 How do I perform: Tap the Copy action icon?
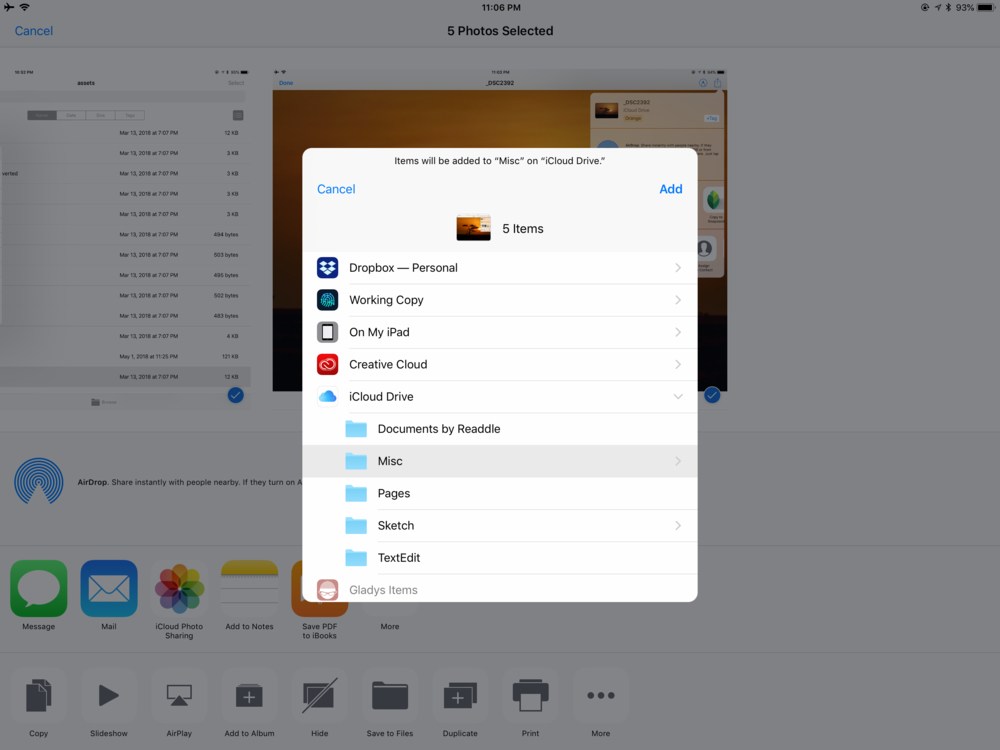click(x=38, y=695)
